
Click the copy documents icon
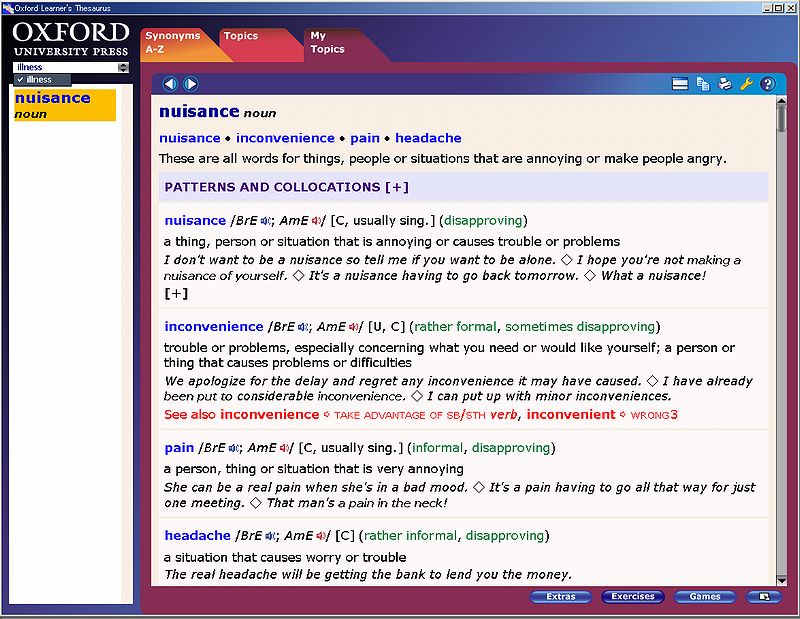[703, 84]
